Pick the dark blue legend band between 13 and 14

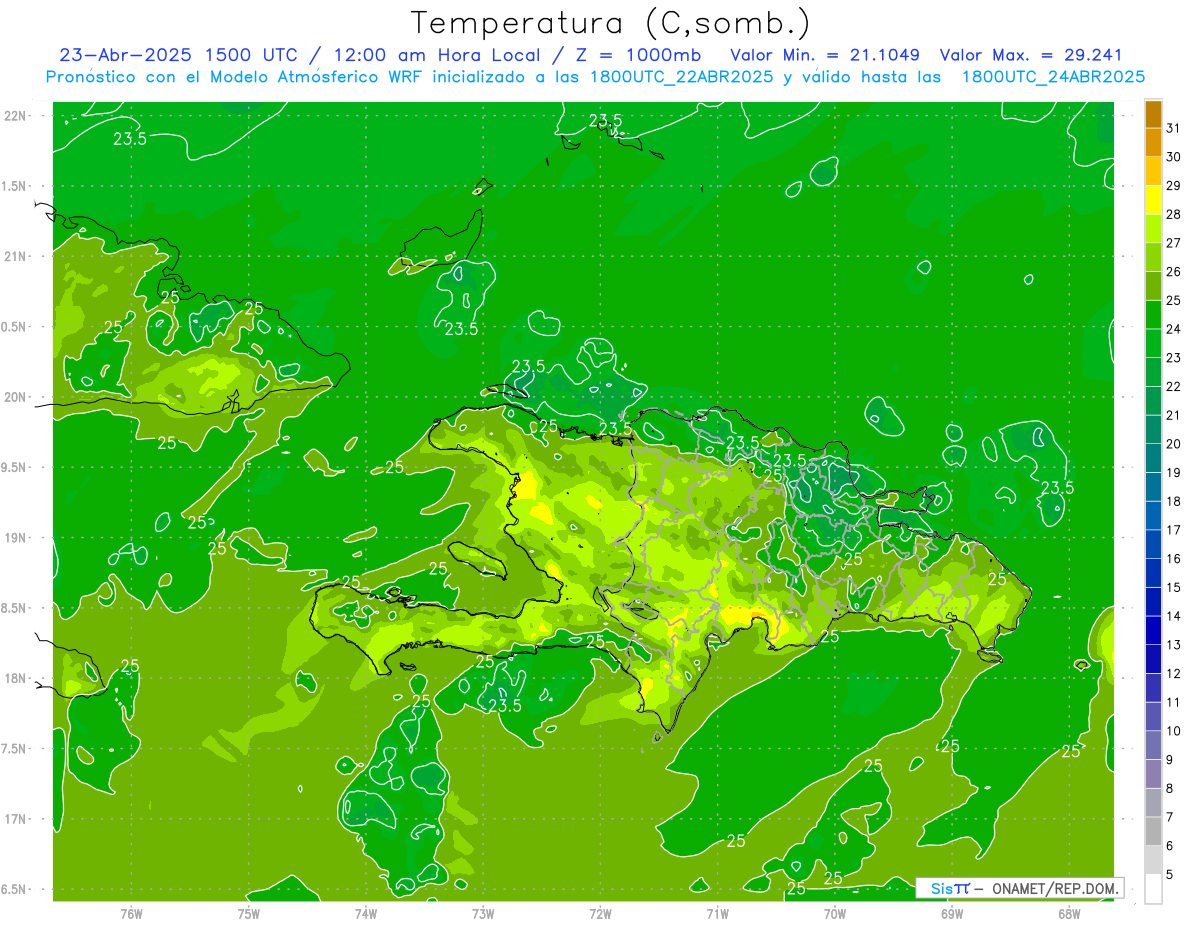coord(1153,630)
